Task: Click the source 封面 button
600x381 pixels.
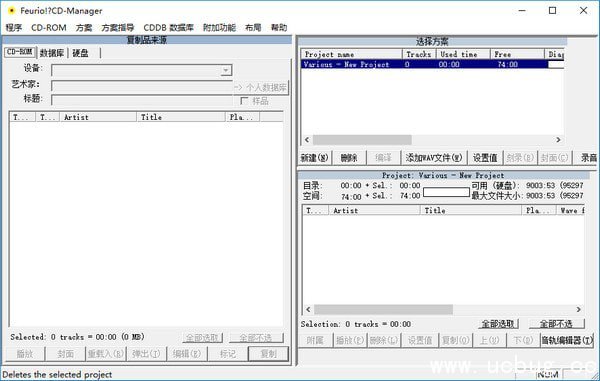Action: click(65, 354)
